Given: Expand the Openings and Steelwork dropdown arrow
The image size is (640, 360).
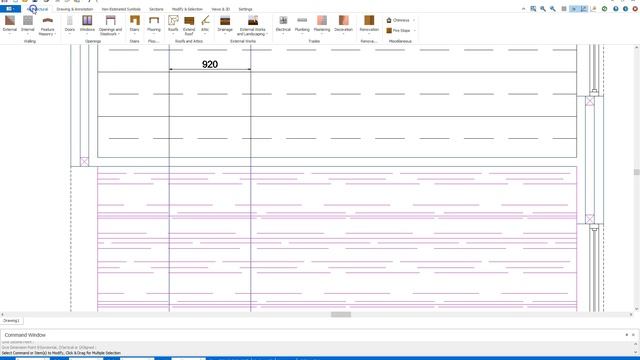Looking at the screenshot, I should [119, 34].
